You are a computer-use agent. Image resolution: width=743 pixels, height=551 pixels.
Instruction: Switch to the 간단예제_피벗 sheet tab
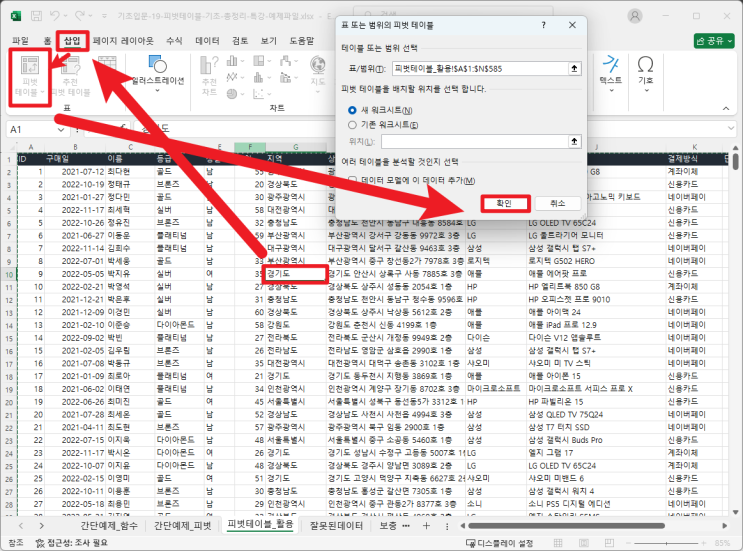(182, 525)
